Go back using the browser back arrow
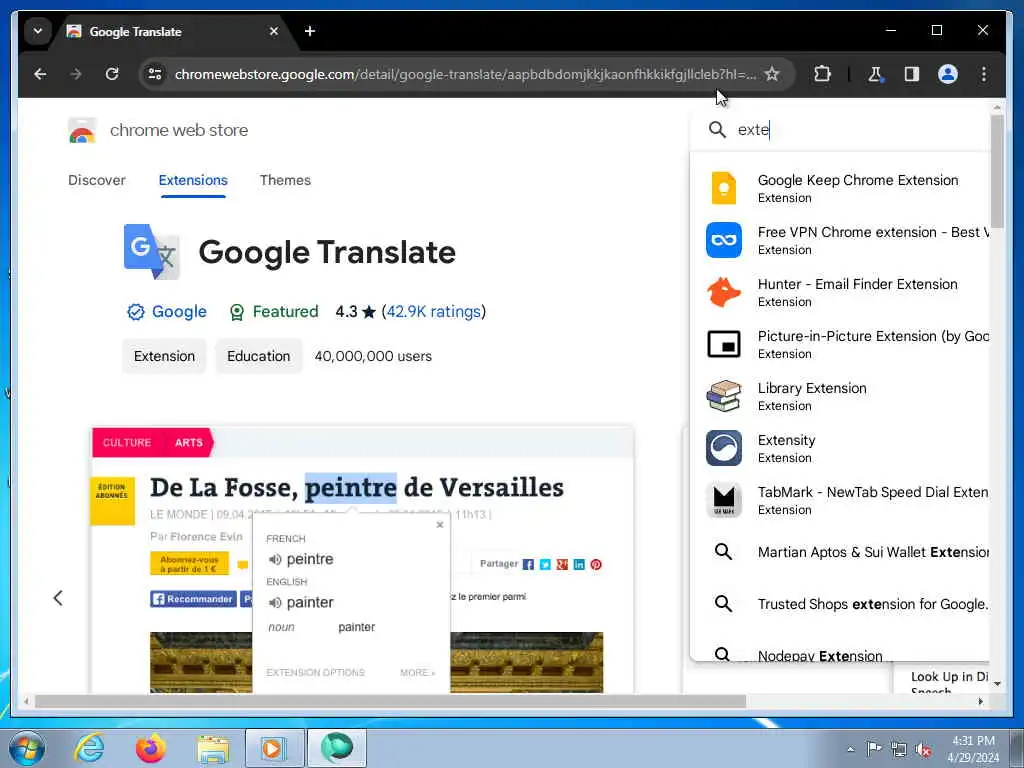Viewport: 1024px width, 768px height. pyautogui.click(x=40, y=74)
